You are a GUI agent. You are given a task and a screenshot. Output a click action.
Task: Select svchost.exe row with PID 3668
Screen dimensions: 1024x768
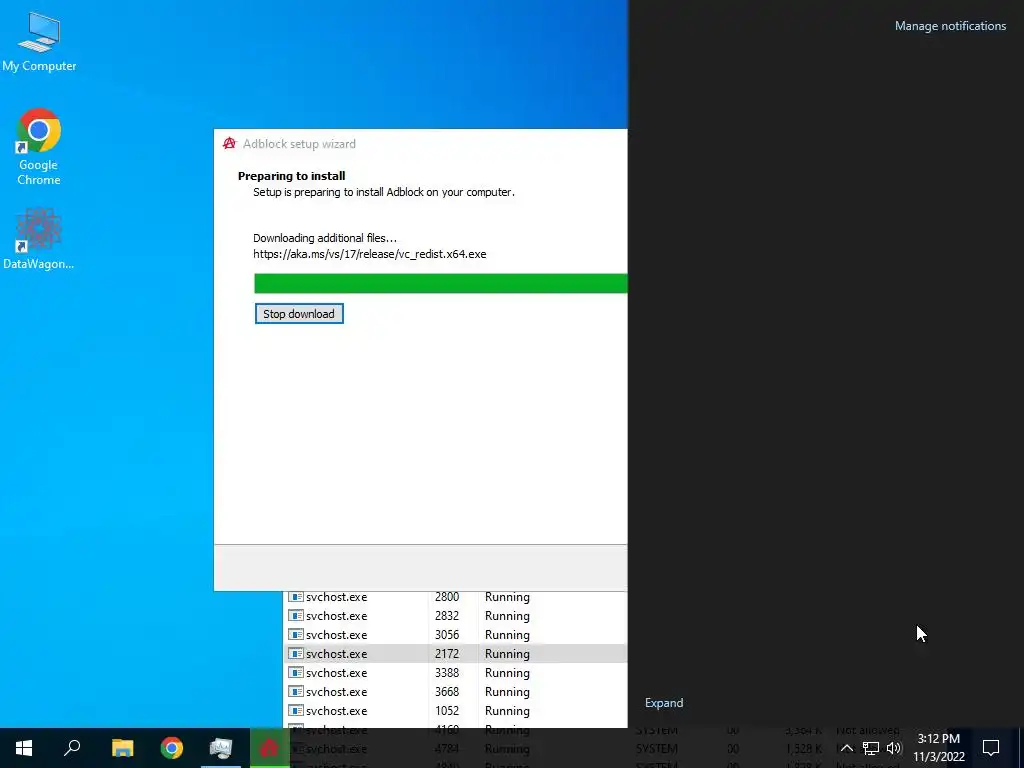(455, 692)
